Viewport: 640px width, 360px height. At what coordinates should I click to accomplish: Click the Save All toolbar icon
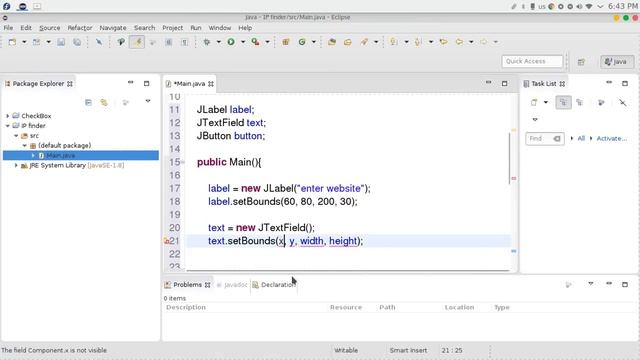point(77,42)
